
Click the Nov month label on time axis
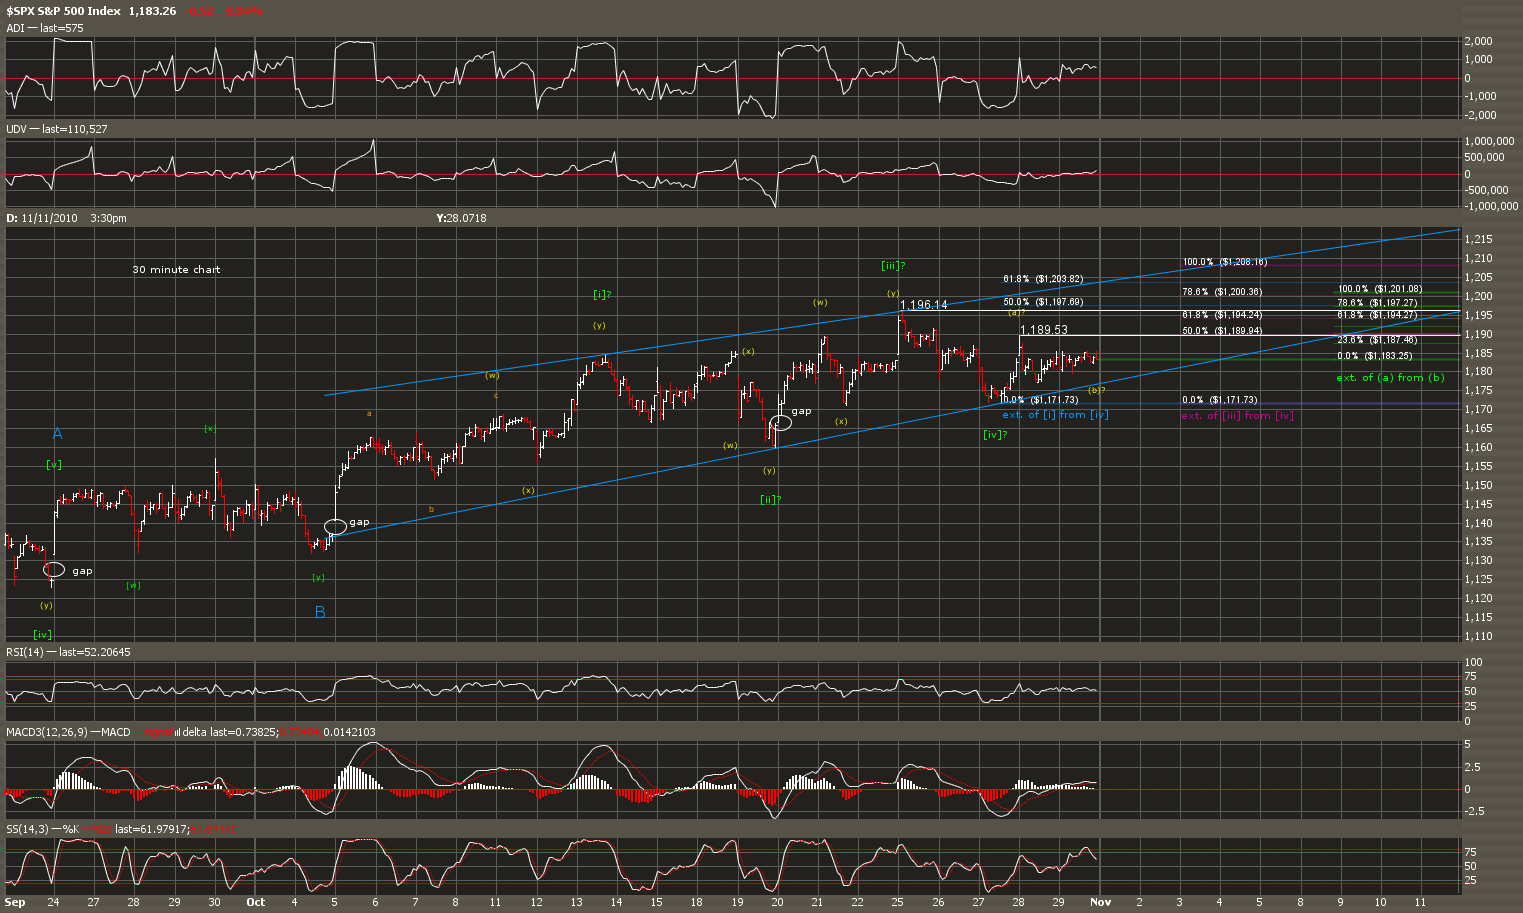click(x=1101, y=902)
